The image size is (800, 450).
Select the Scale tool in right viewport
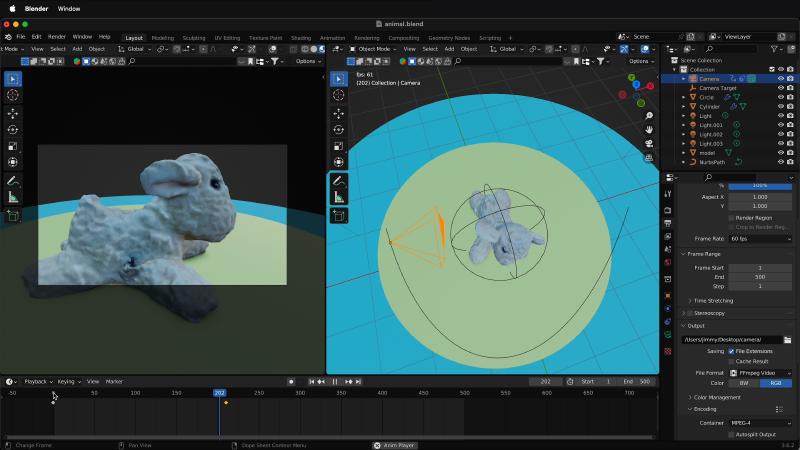tap(338, 146)
